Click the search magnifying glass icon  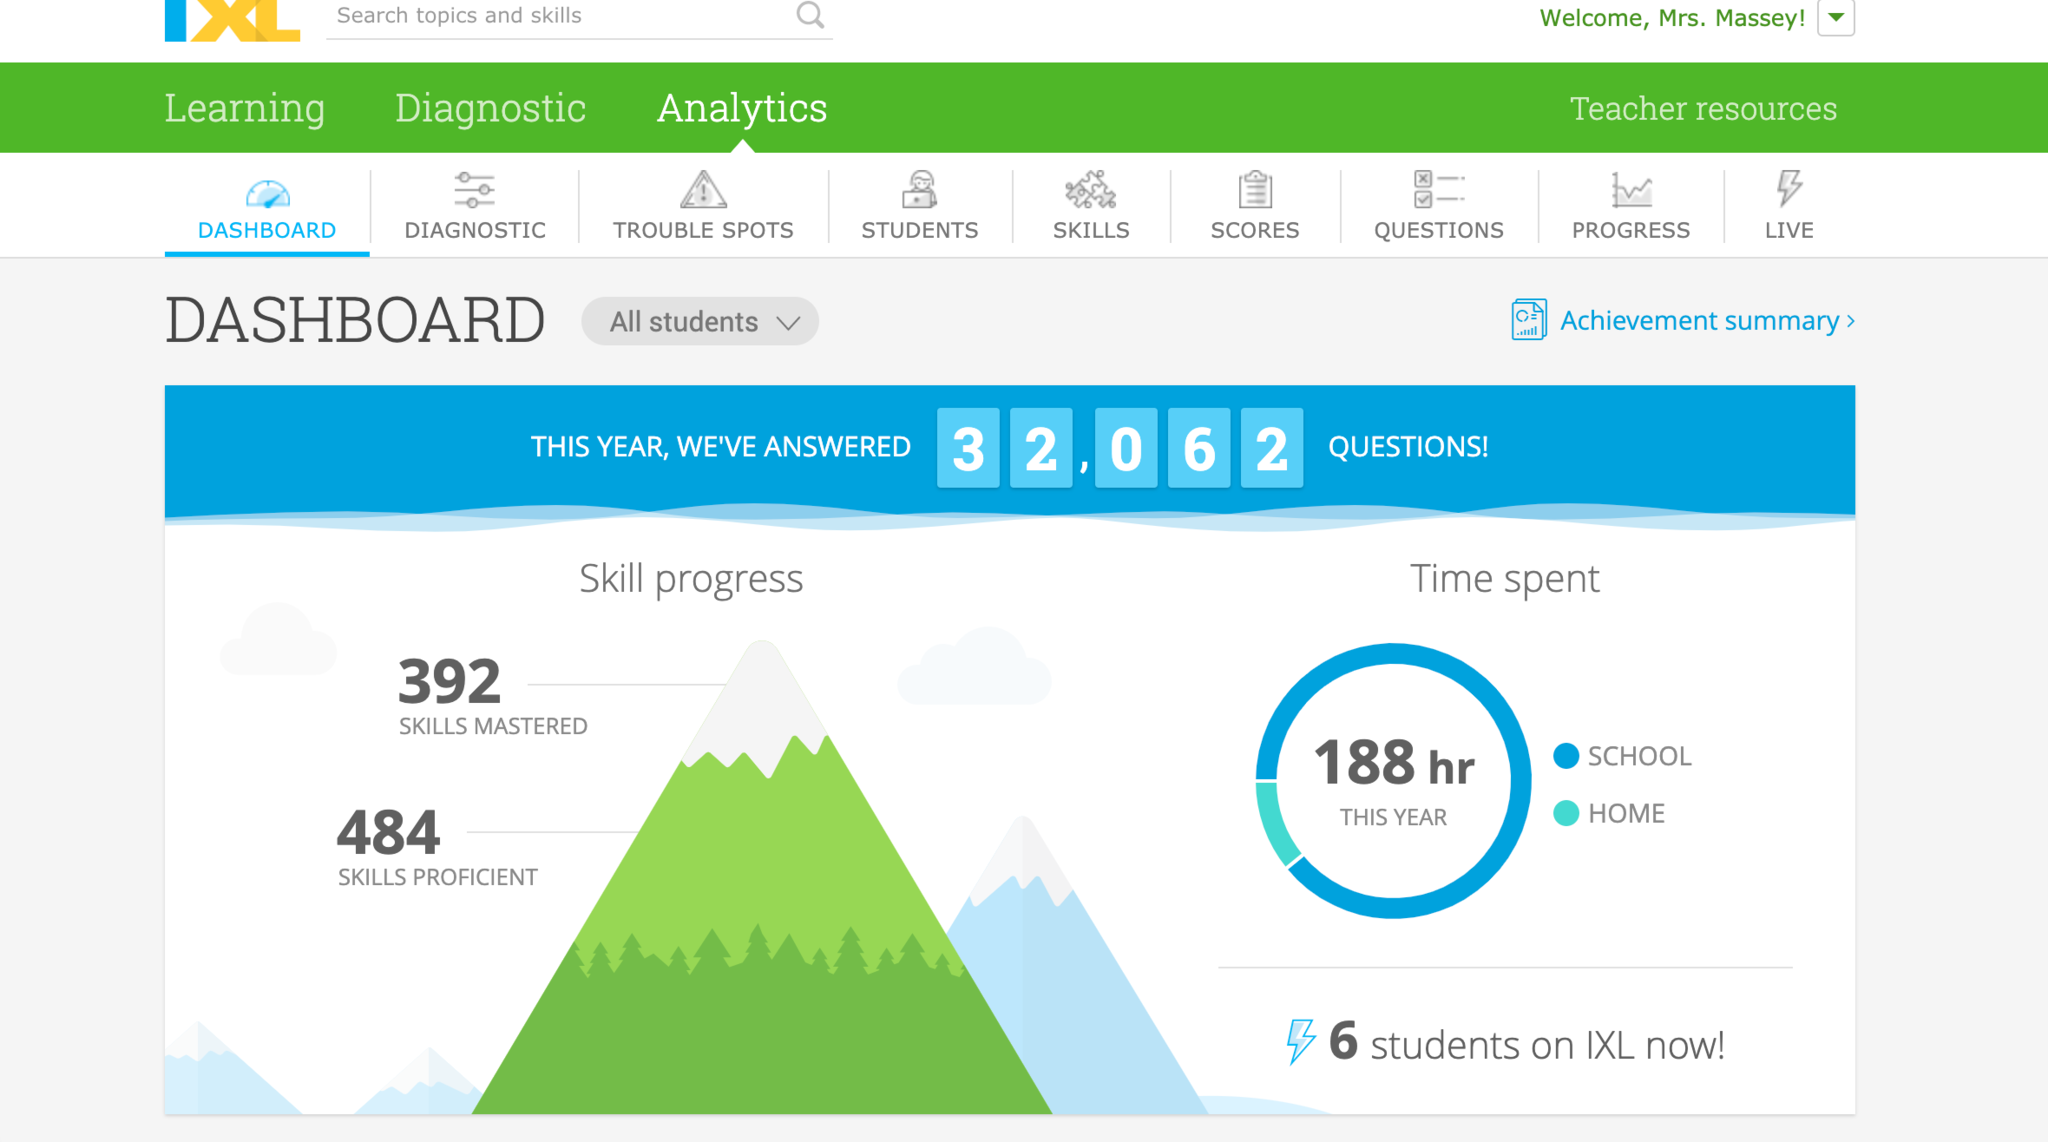click(810, 15)
